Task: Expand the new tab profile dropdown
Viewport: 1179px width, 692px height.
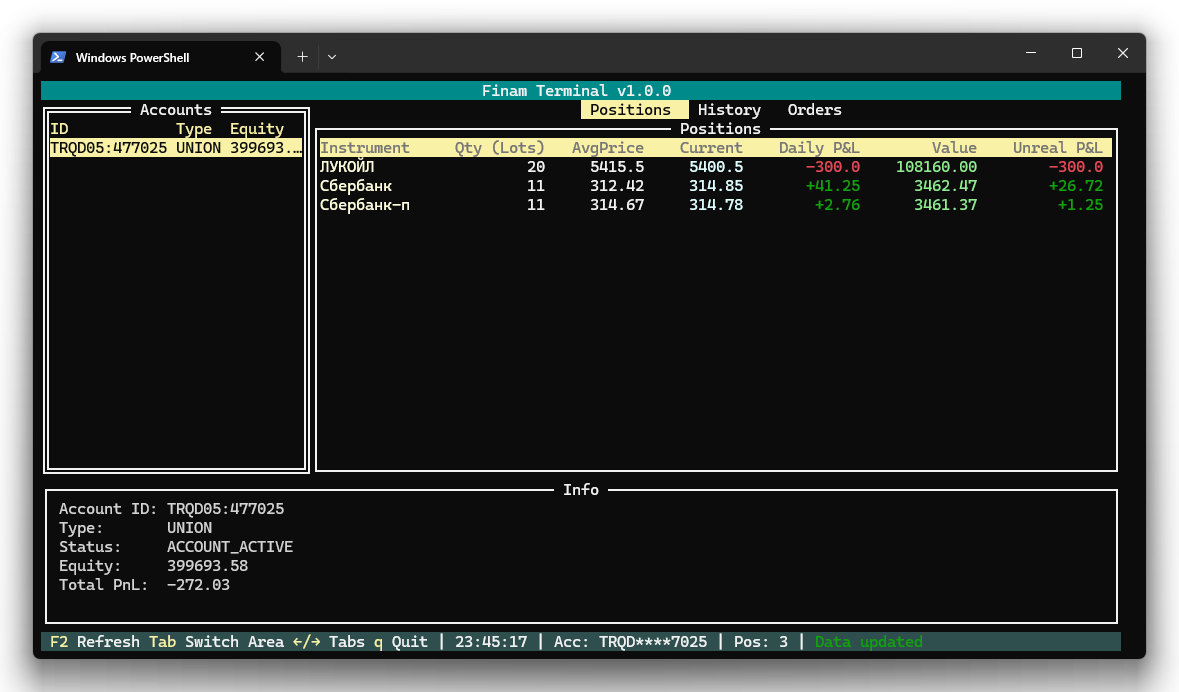Action: (x=332, y=57)
